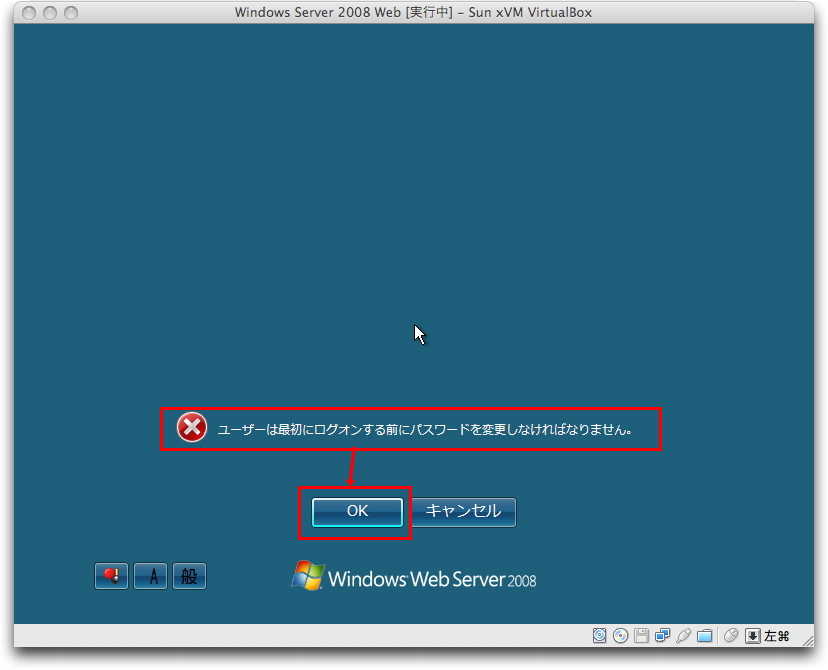Click the window resize grip corner
The width and height of the screenshot is (828, 670).
tap(808, 641)
